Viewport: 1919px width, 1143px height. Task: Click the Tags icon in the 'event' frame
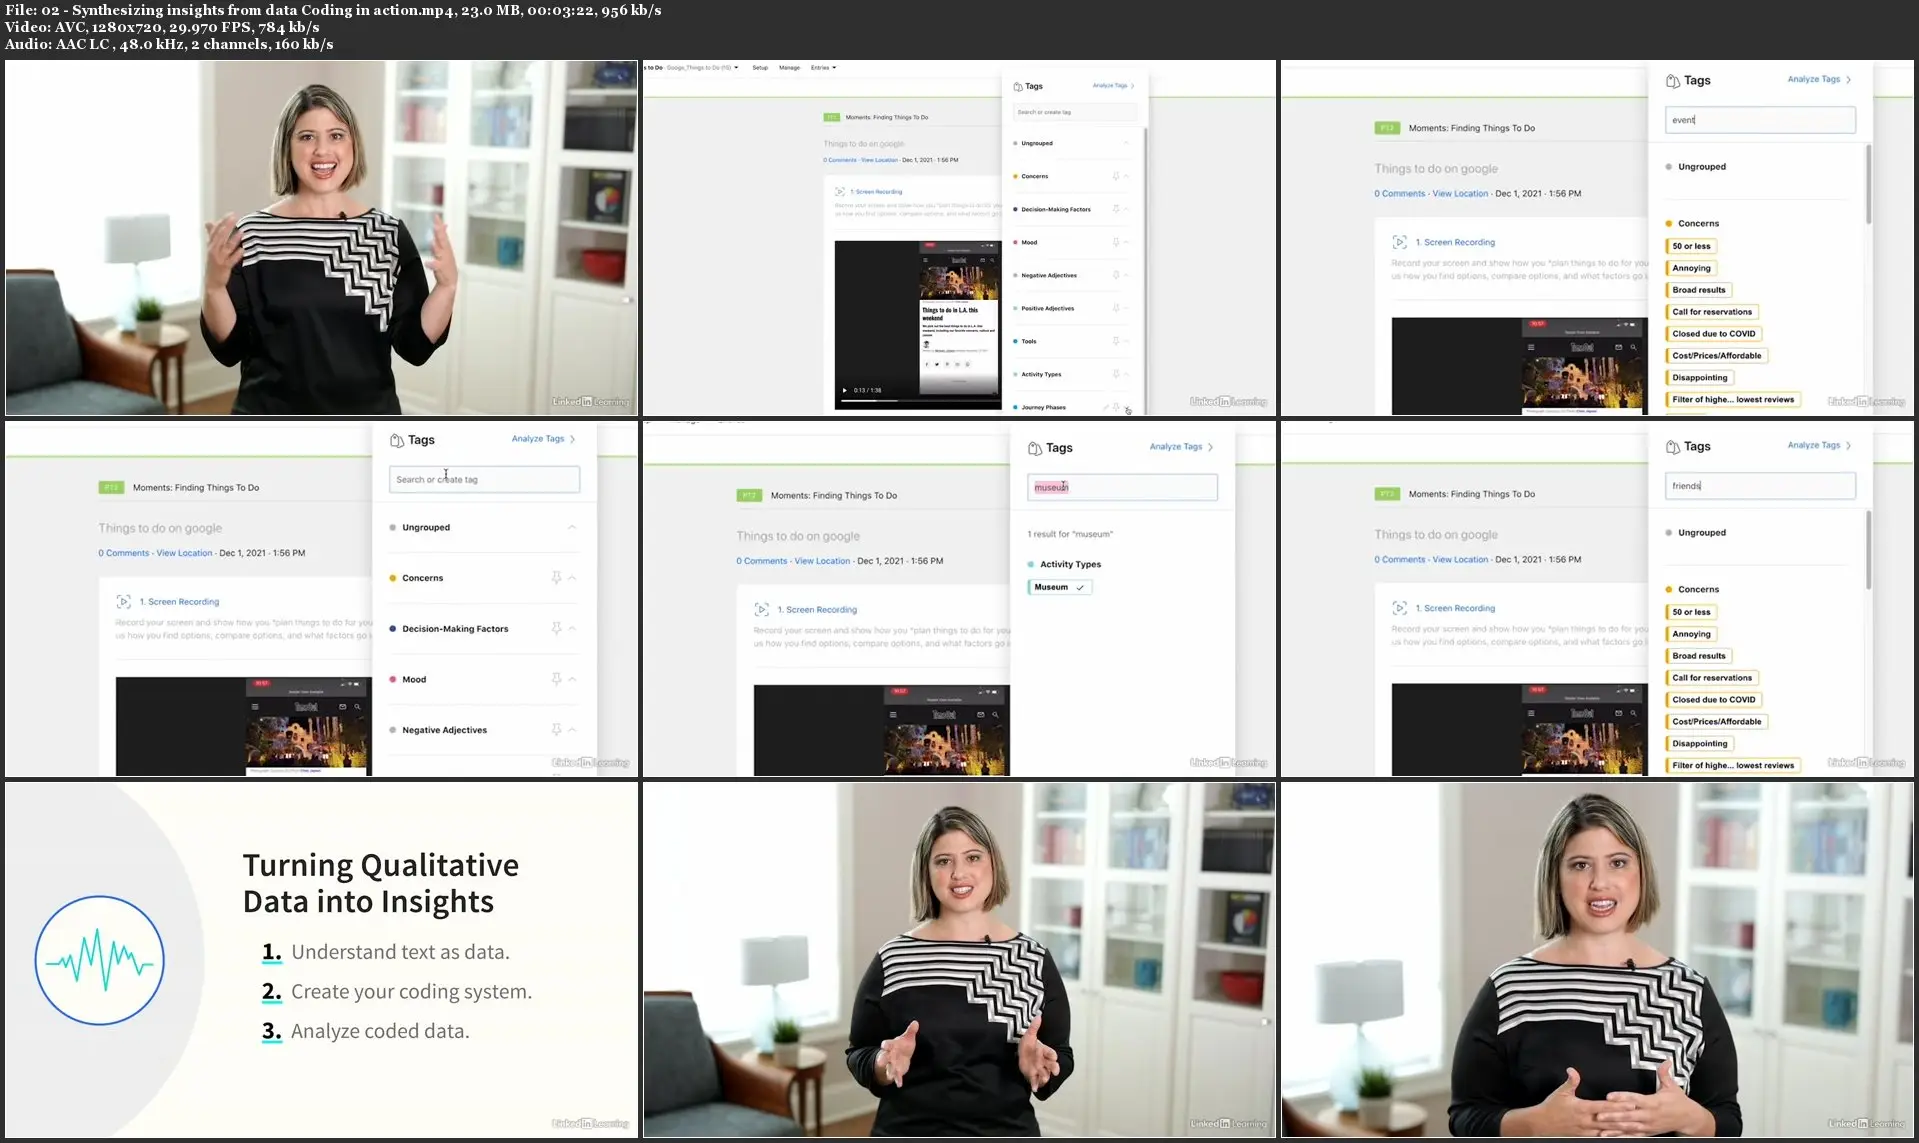coord(1672,81)
